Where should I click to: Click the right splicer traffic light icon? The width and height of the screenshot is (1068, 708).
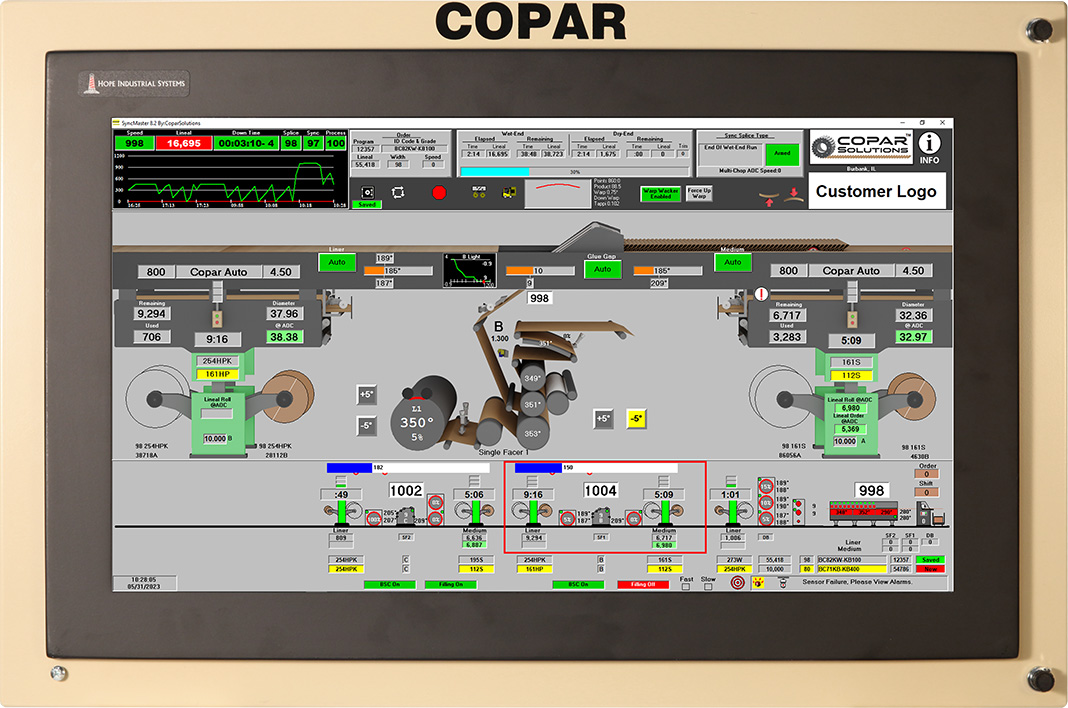pos(851,320)
